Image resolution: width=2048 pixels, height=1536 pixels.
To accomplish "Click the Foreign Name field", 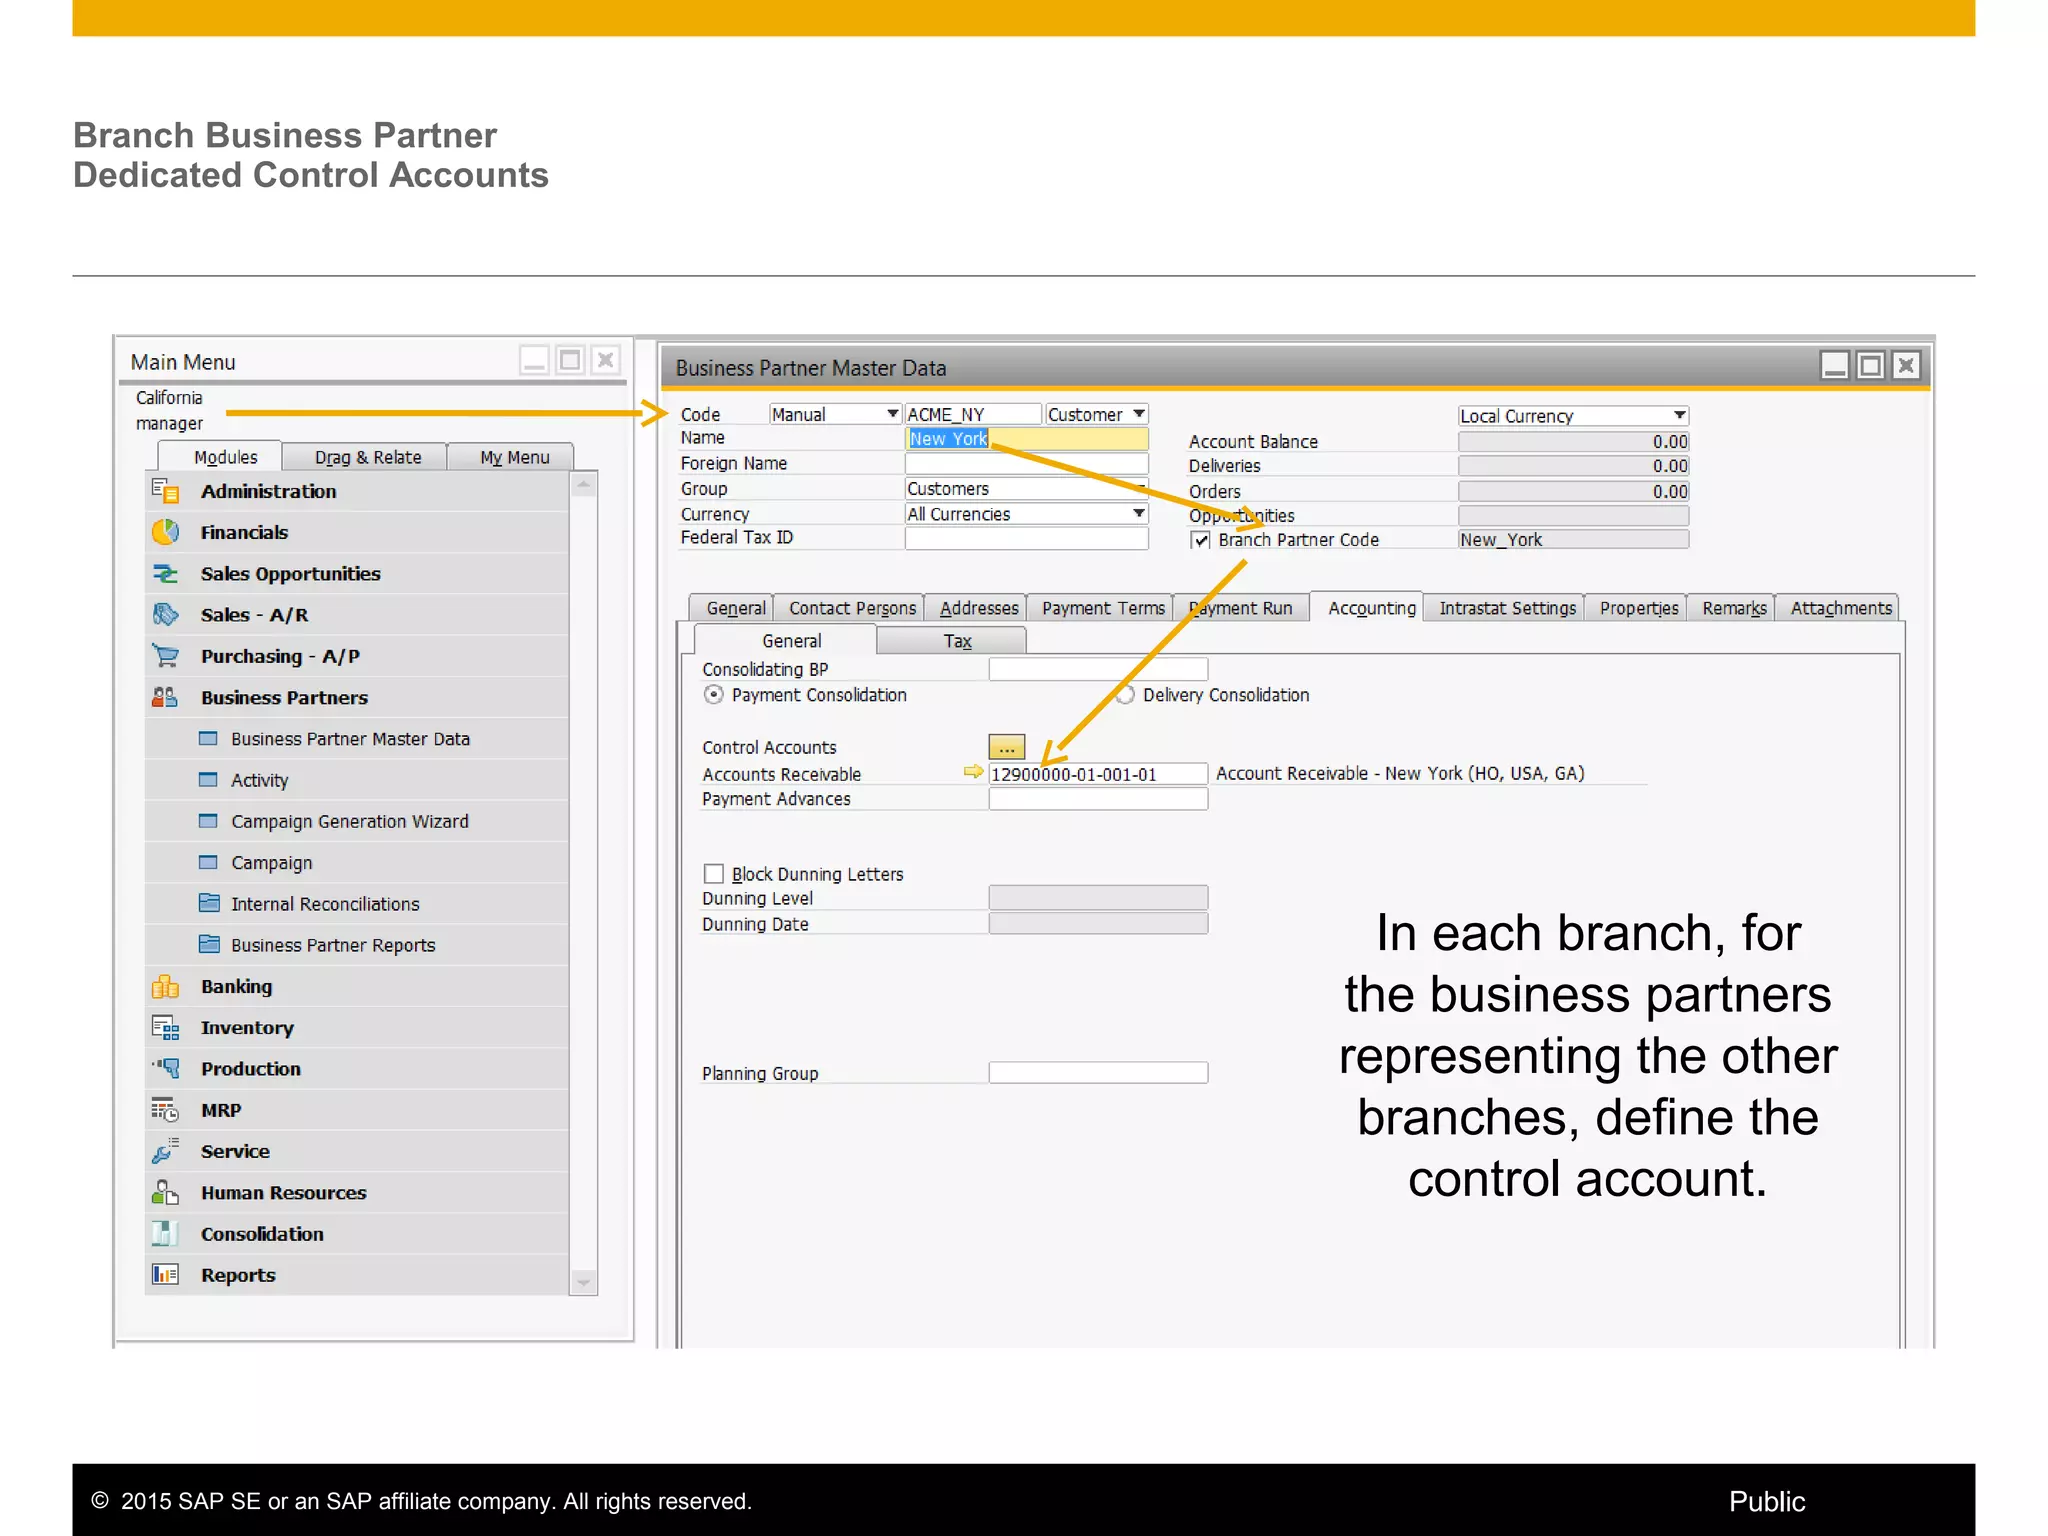I will pos(1026,464).
